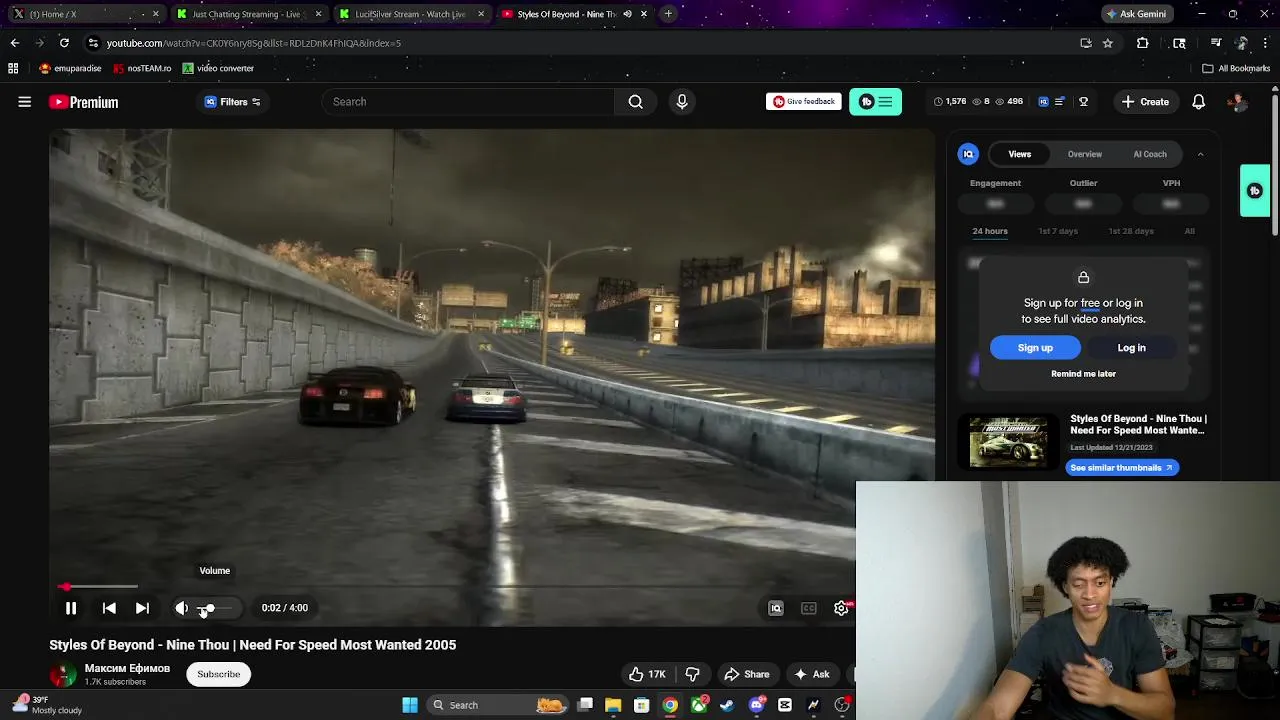Open a new browser tab
Viewport: 1280px width, 720px height.
point(668,14)
